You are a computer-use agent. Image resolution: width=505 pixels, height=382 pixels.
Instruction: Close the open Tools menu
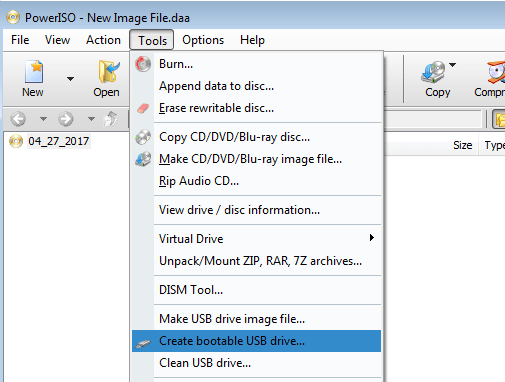(x=152, y=40)
